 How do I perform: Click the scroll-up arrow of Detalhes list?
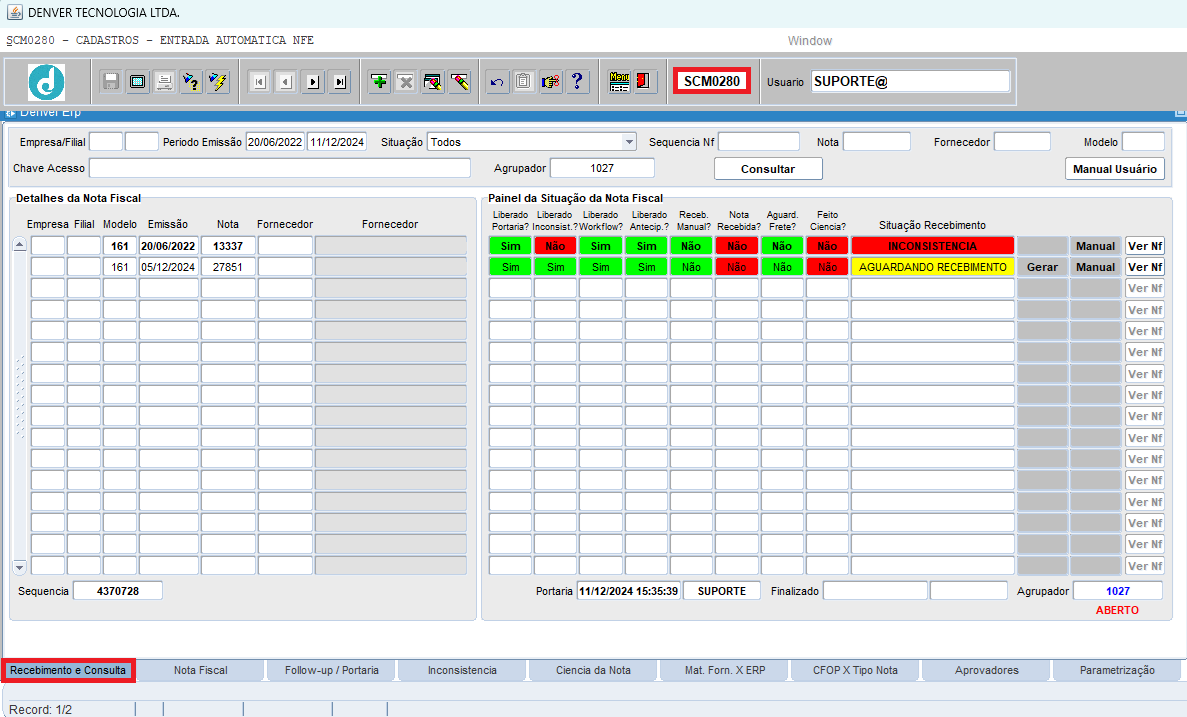click(x=20, y=245)
